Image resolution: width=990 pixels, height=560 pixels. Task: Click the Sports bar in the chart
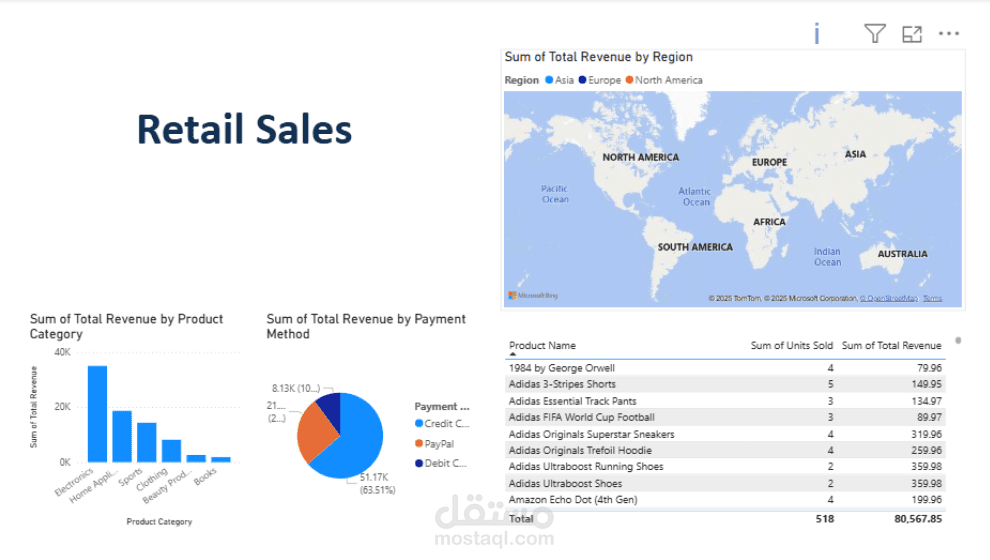[146, 442]
